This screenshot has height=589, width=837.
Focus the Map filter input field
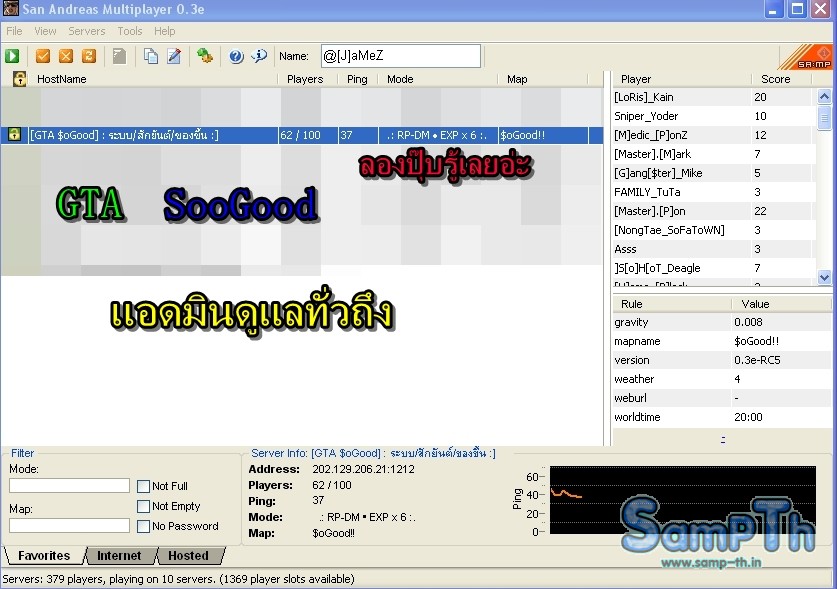(x=69, y=525)
